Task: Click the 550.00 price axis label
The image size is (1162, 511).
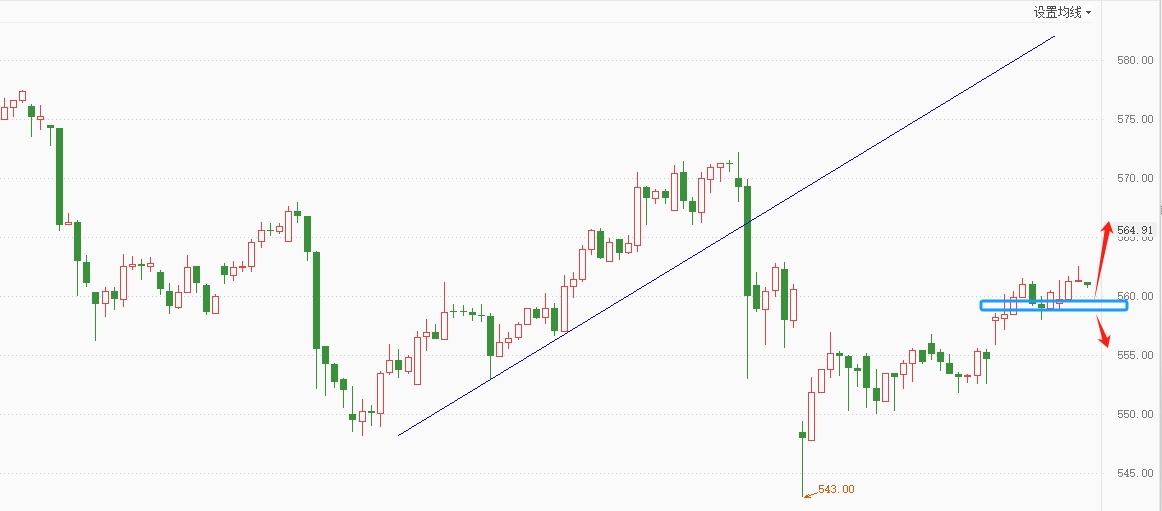Action: [1135, 414]
